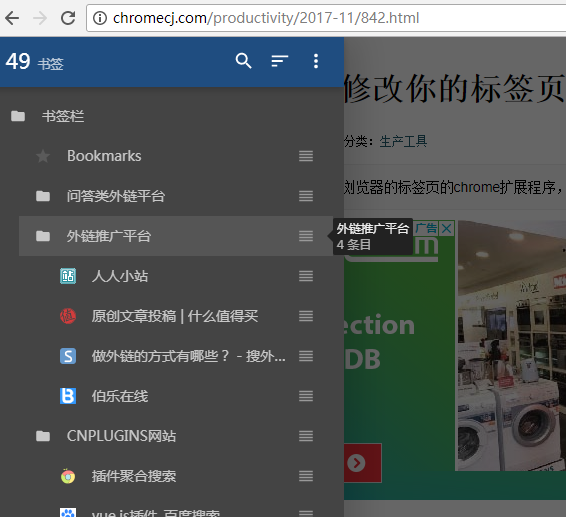
Task: Focus the chromecj.com address bar
Action: coord(326,18)
